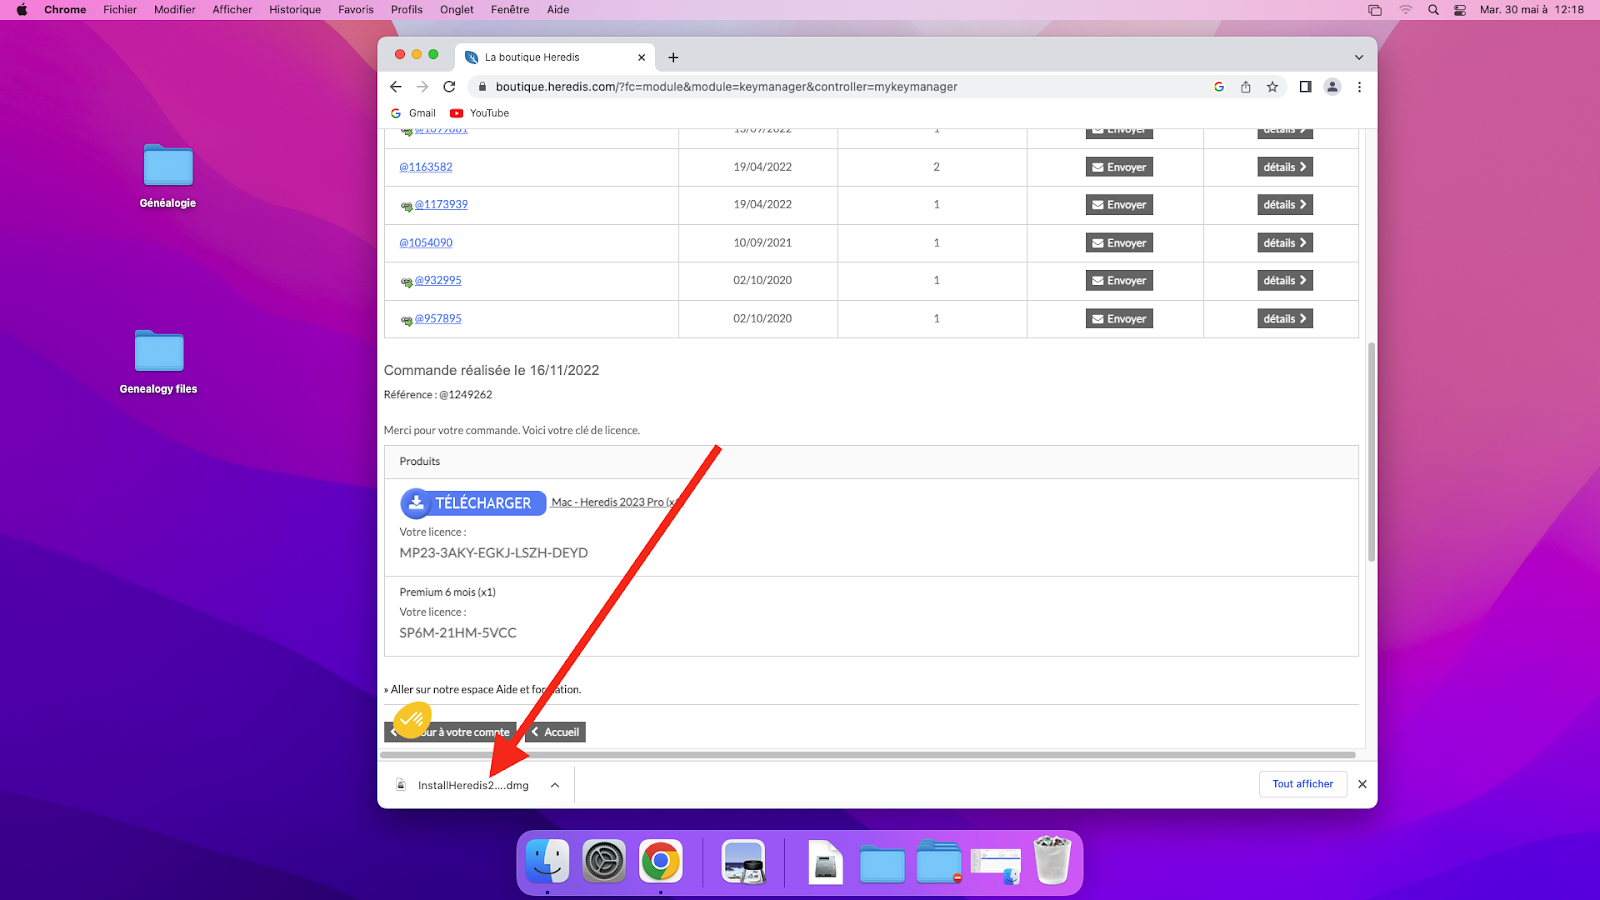
Task: Click the Tout afficher downloads button
Action: point(1302,784)
